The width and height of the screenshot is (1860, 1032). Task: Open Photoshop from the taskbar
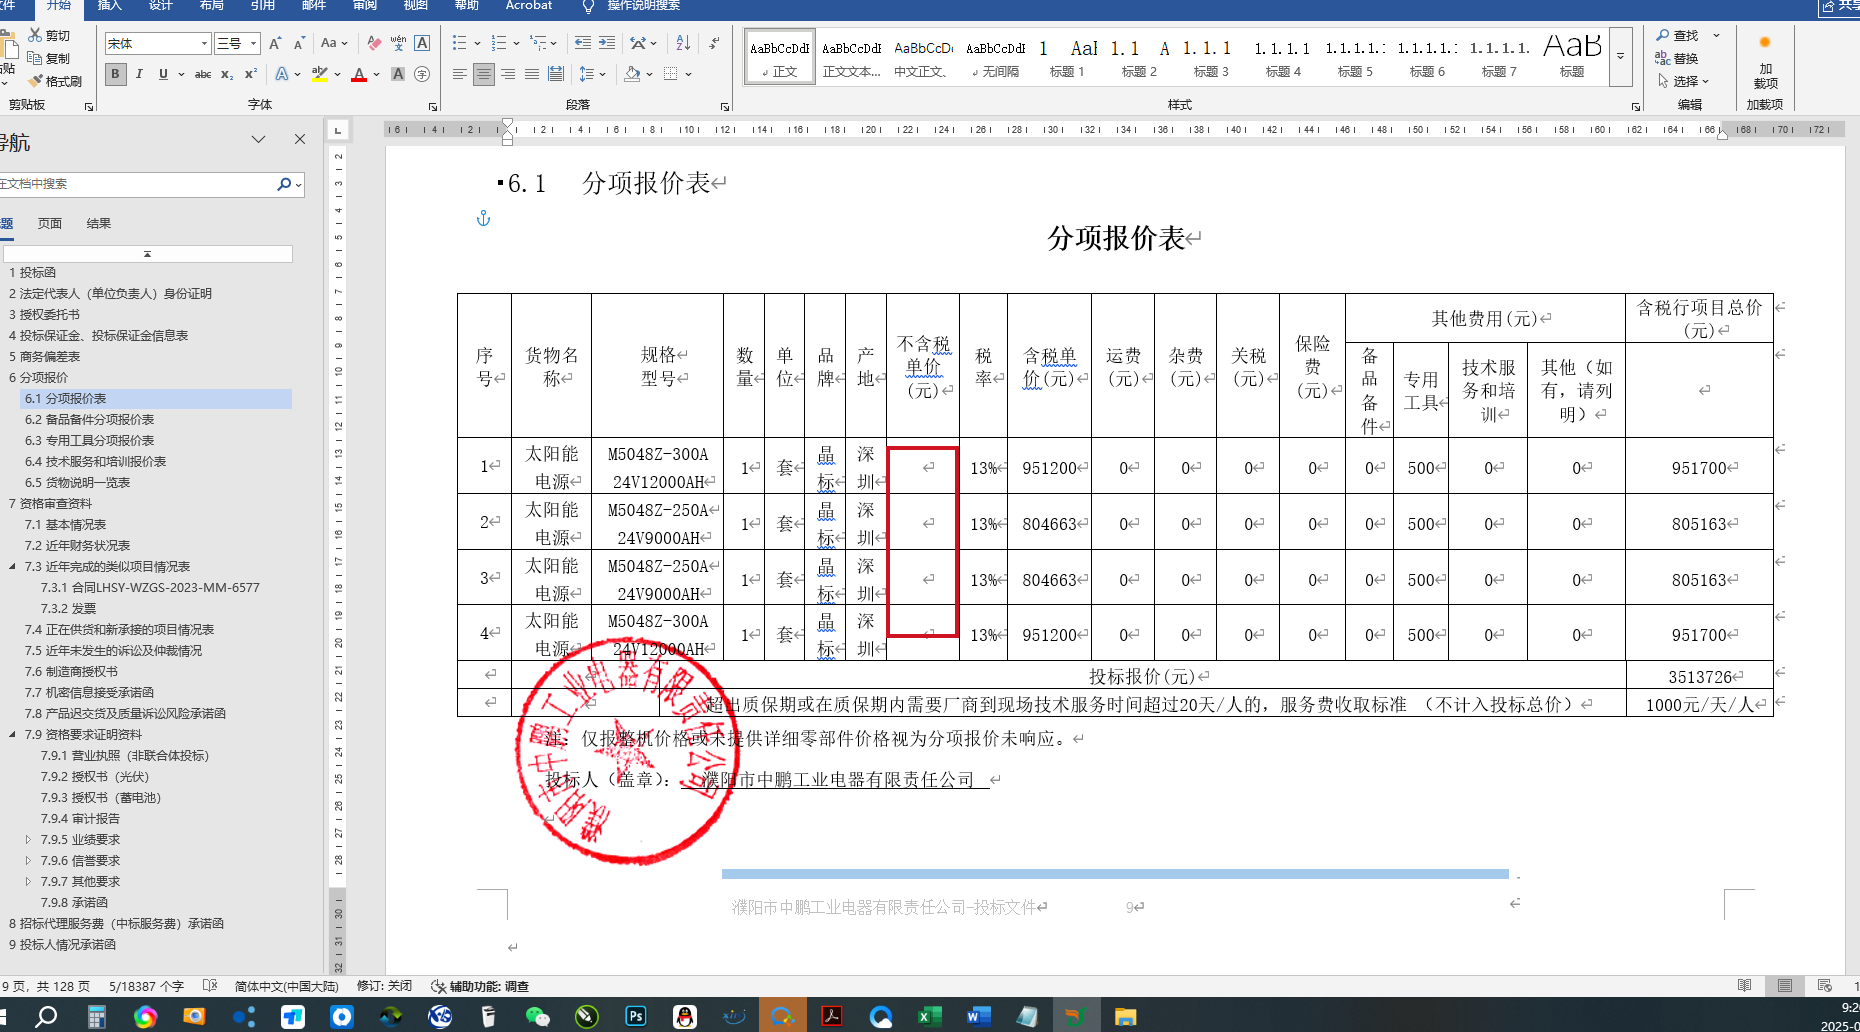tap(635, 1016)
